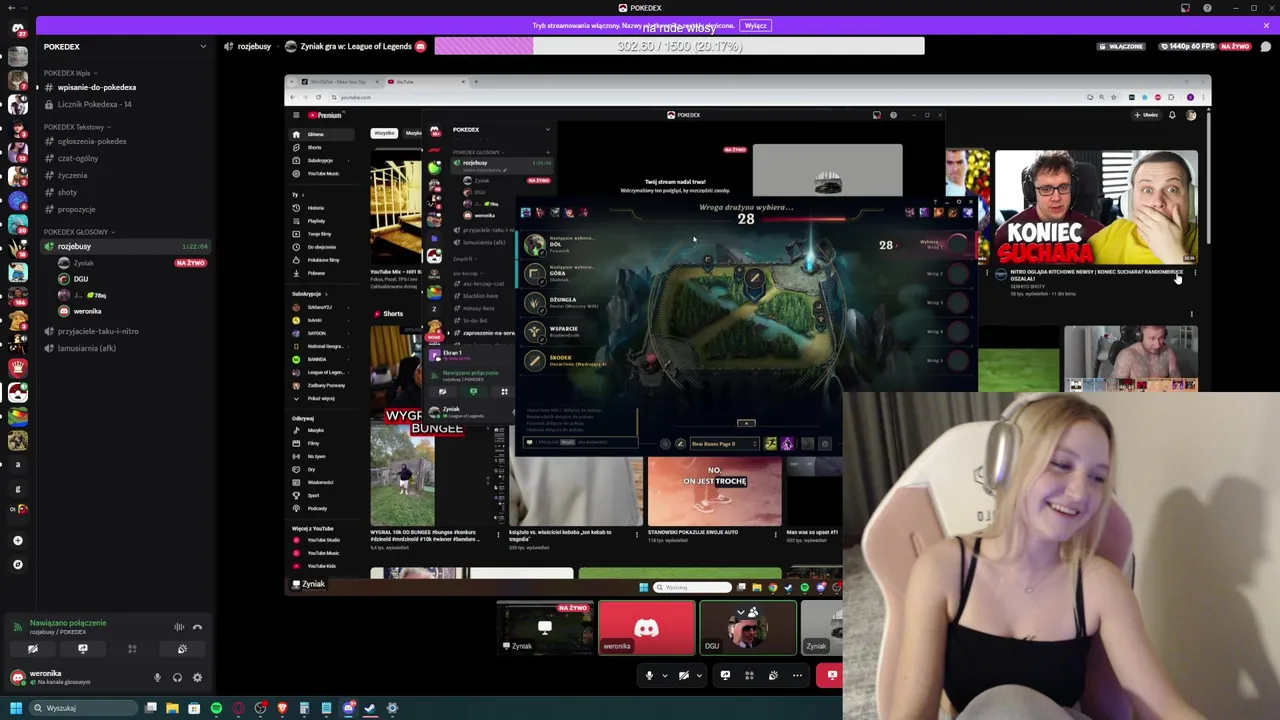Click the Discord logo beside League of Legends
This screenshot has width=1280, height=720.
(420, 46)
